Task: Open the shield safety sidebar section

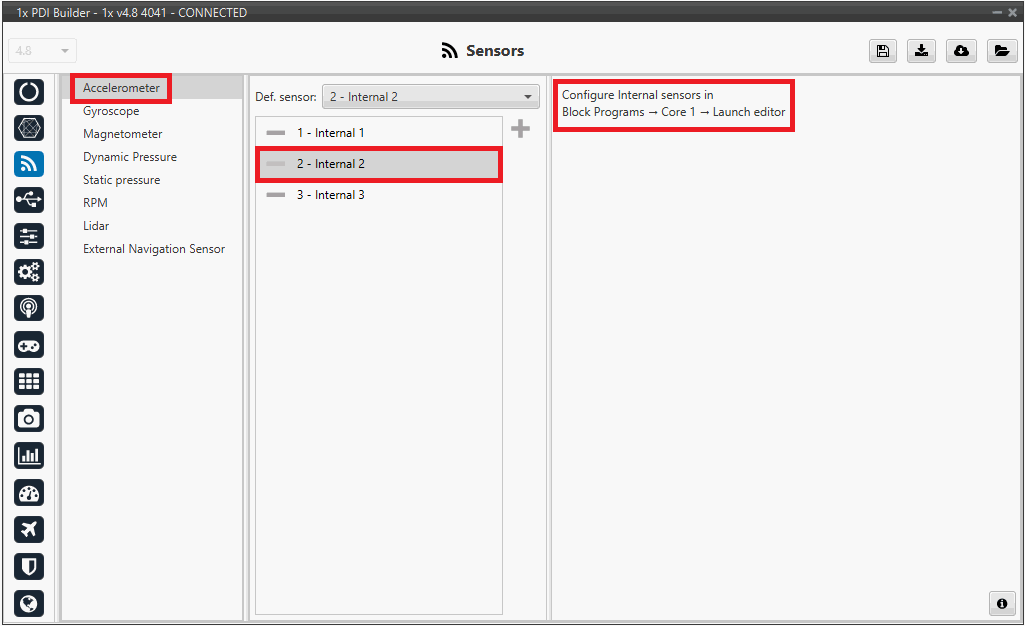Action: pyautogui.click(x=29, y=567)
